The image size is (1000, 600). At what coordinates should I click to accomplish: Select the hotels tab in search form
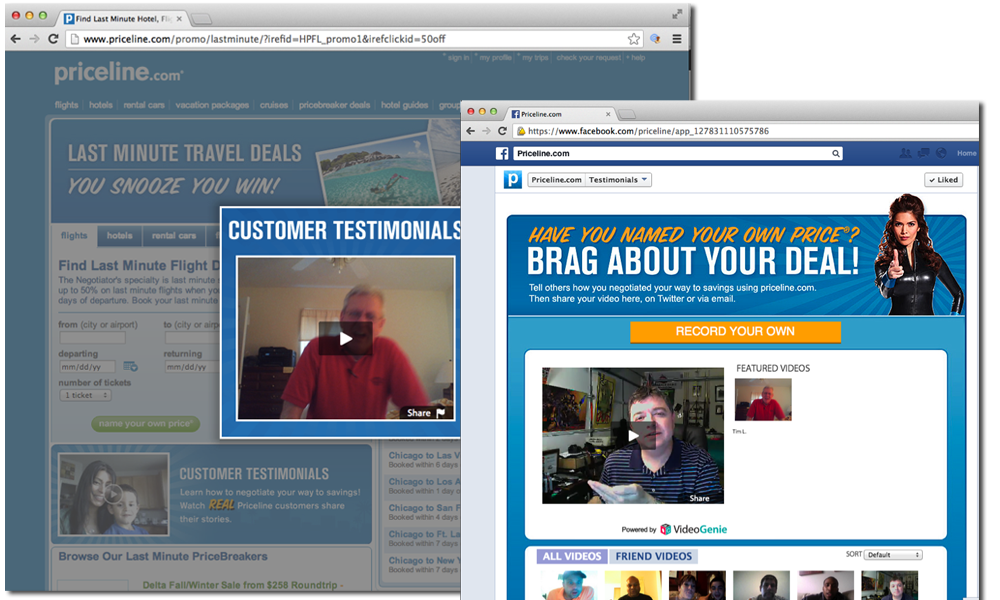(x=120, y=236)
